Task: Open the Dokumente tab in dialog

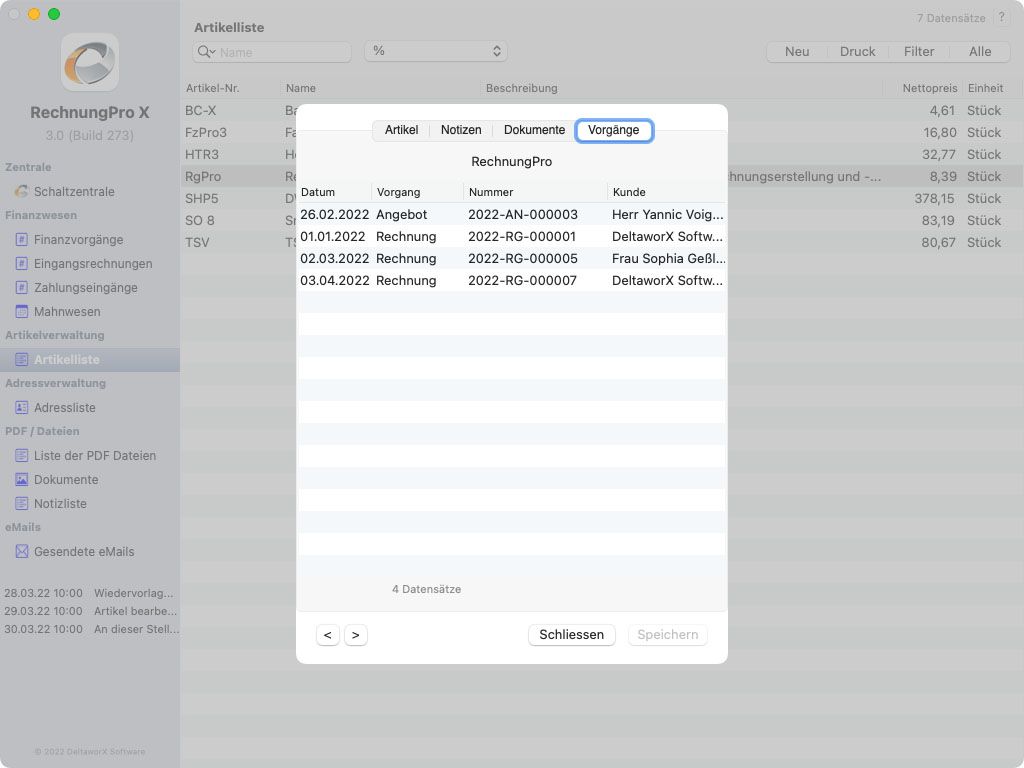Action: tap(534, 130)
